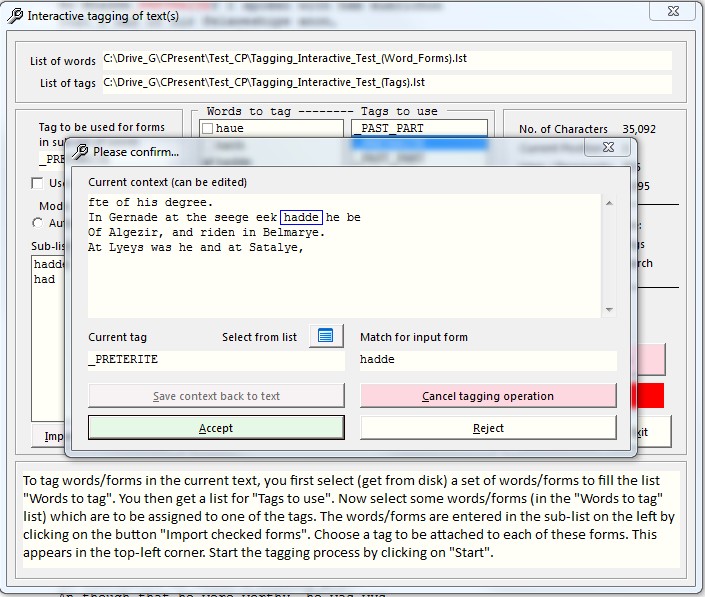Select the radio button under Mode
The image size is (705, 597).
pyautogui.click(x=38, y=223)
